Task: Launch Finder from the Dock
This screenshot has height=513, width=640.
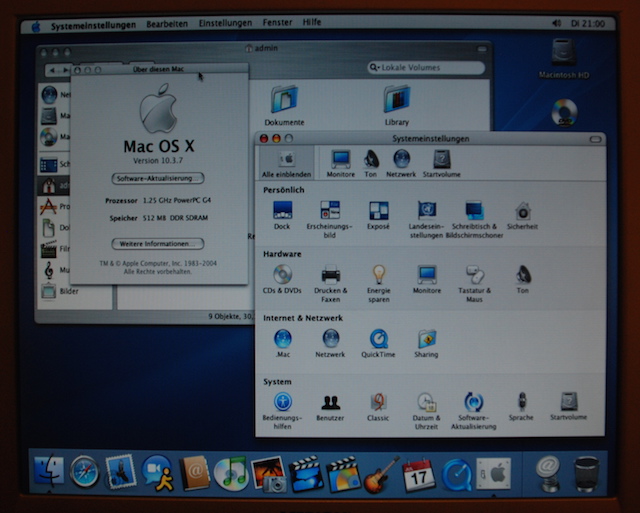Action: (x=49, y=471)
